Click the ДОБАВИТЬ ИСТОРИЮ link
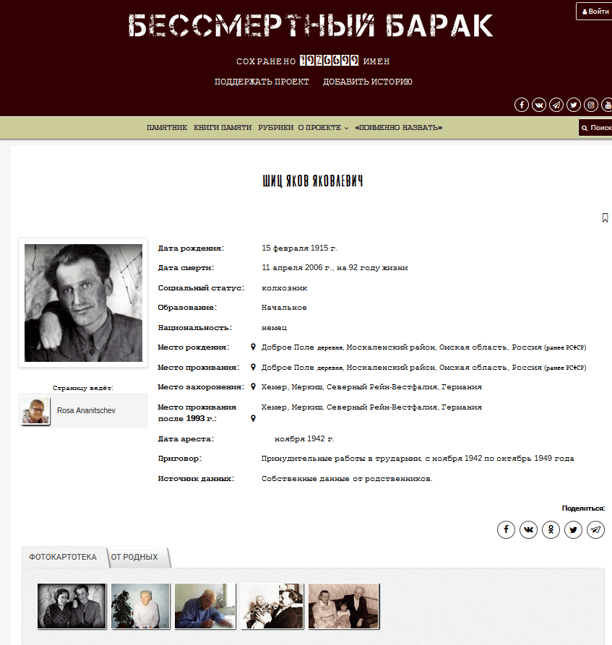 coord(367,82)
